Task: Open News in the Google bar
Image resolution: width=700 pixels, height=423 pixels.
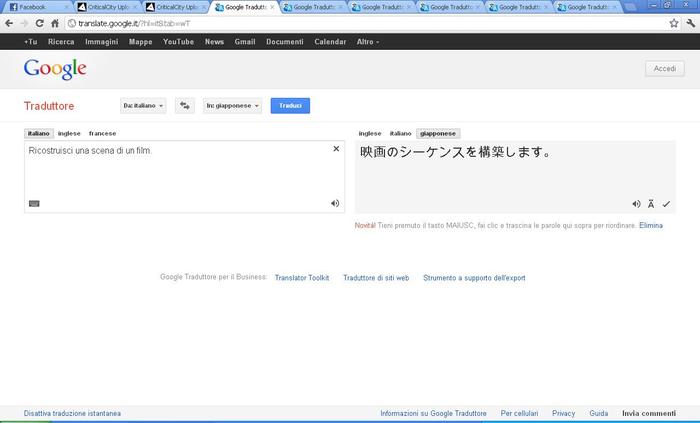Action: click(x=214, y=41)
